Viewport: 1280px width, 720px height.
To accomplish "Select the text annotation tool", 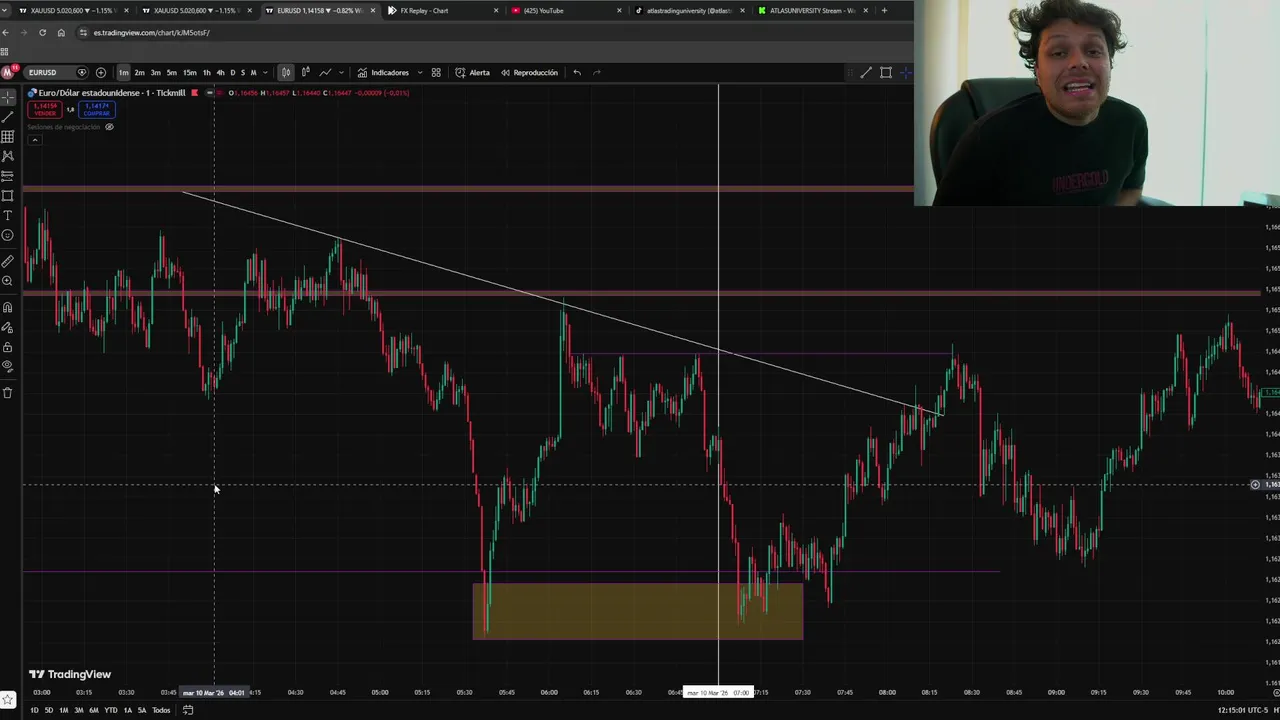I will pyautogui.click(x=7, y=215).
